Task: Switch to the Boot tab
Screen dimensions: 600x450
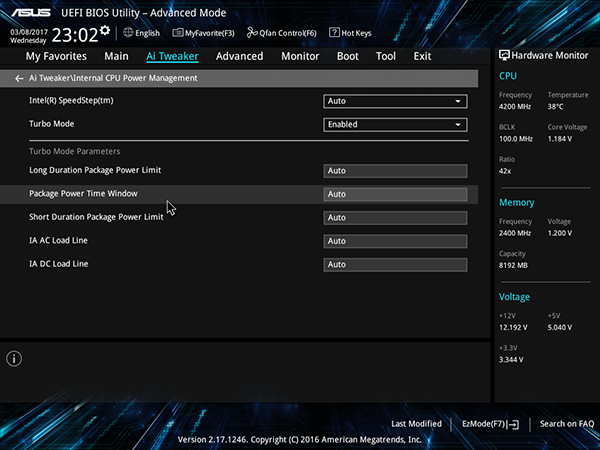Action: tap(348, 56)
